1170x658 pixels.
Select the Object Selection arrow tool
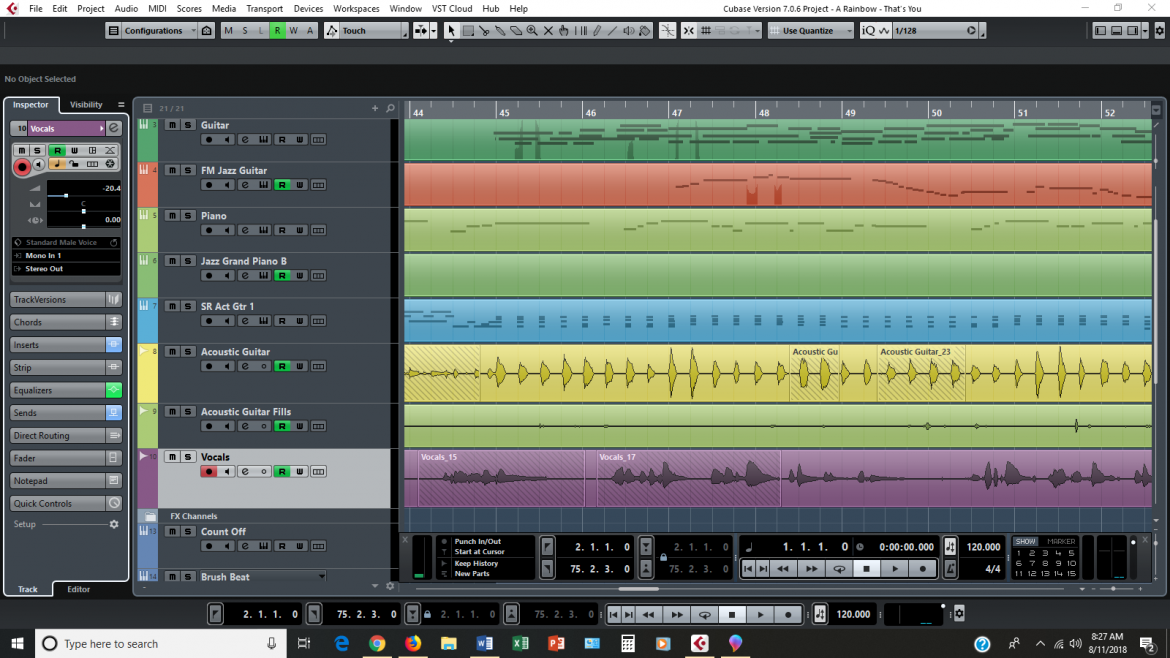(x=452, y=30)
